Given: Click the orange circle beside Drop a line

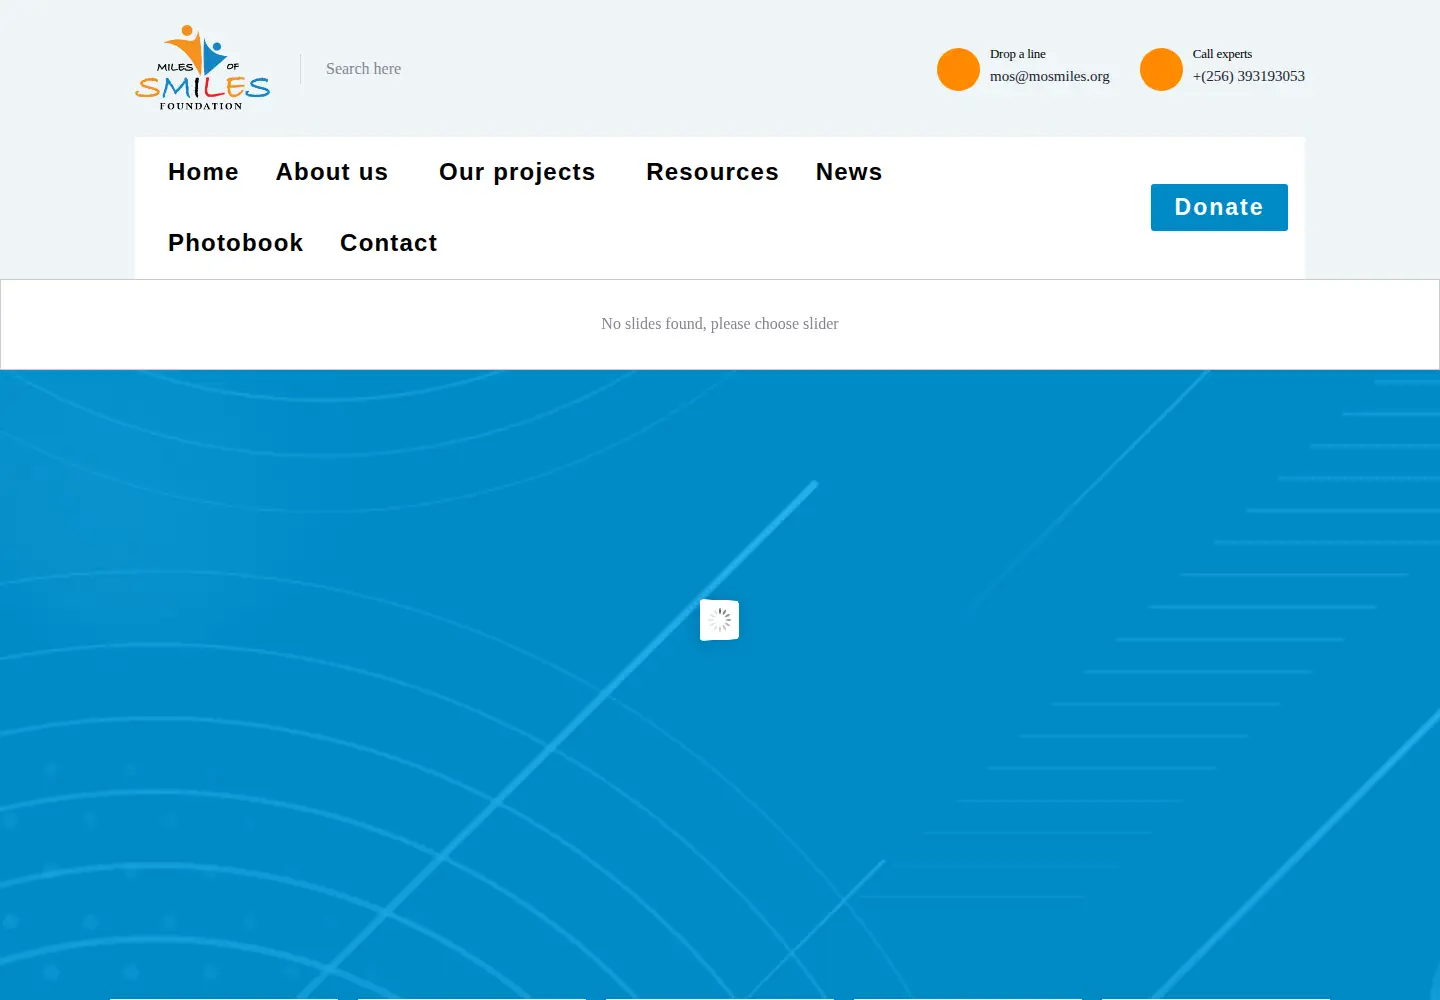Looking at the screenshot, I should coord(958,69).
